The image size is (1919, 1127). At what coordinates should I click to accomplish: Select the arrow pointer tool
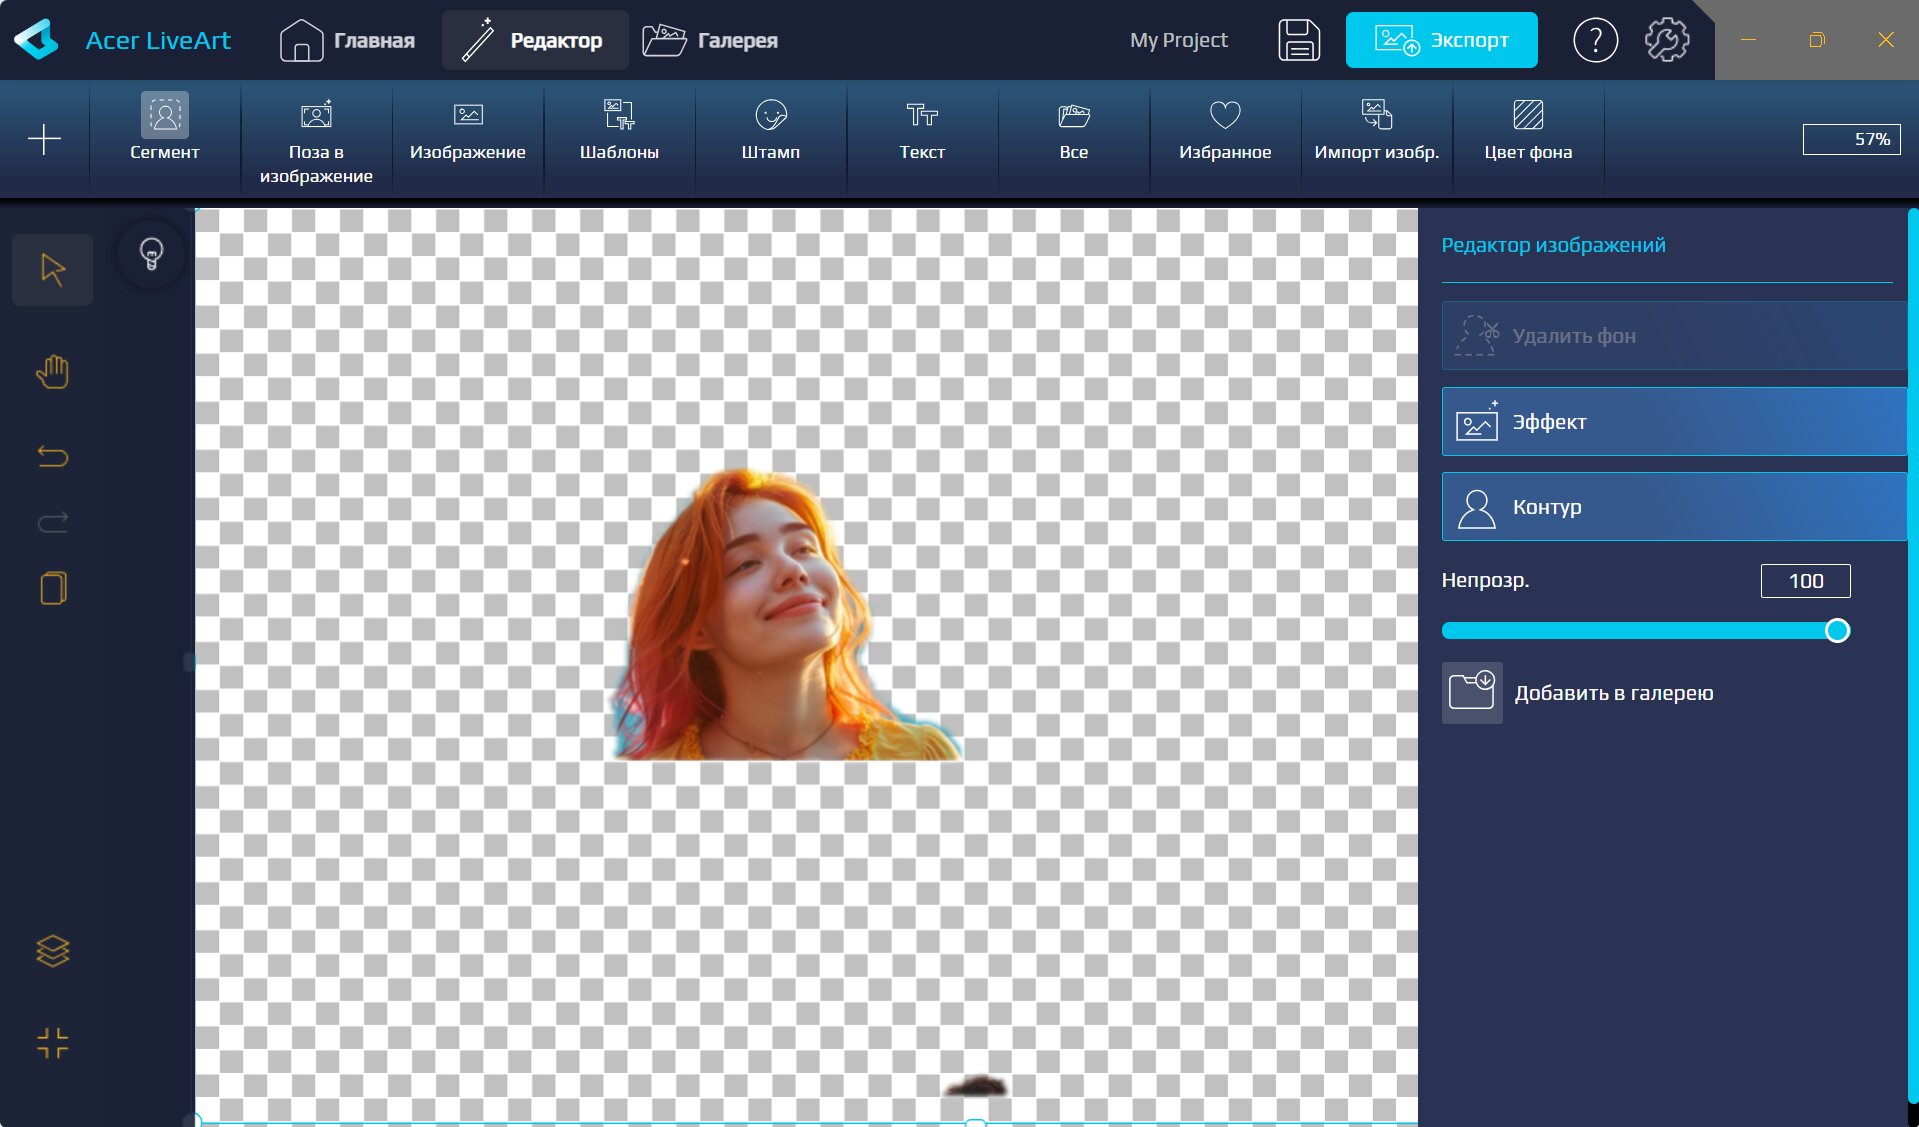point(52,270)
